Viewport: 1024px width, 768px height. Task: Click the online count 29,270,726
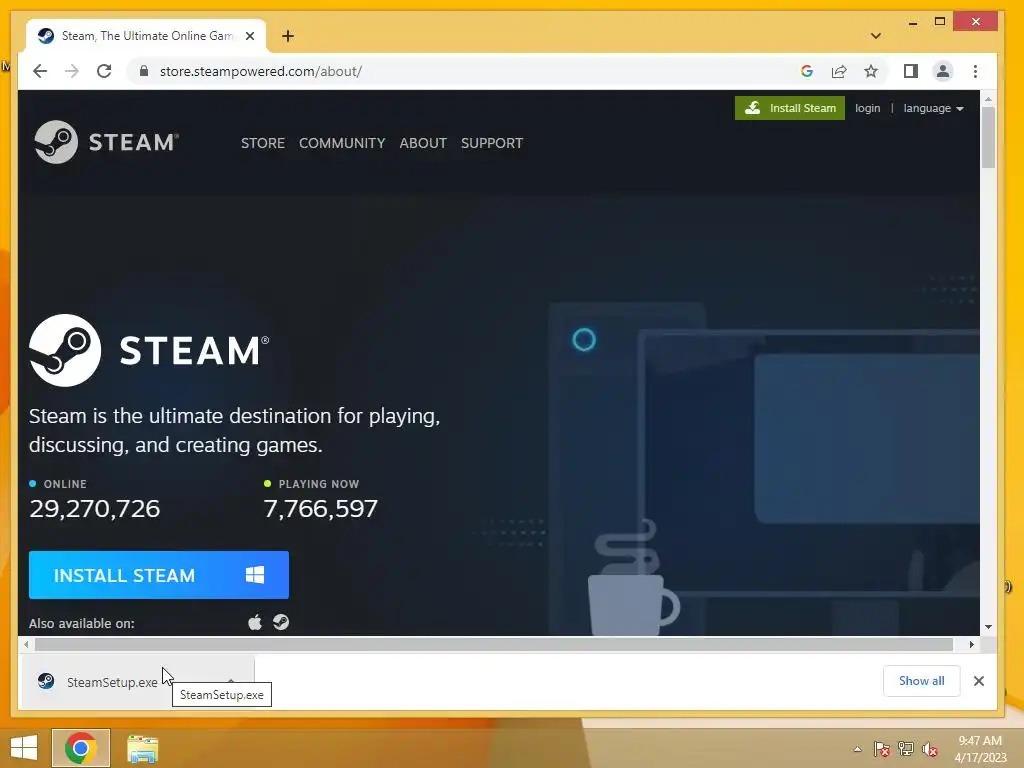(x=95, y=508)
